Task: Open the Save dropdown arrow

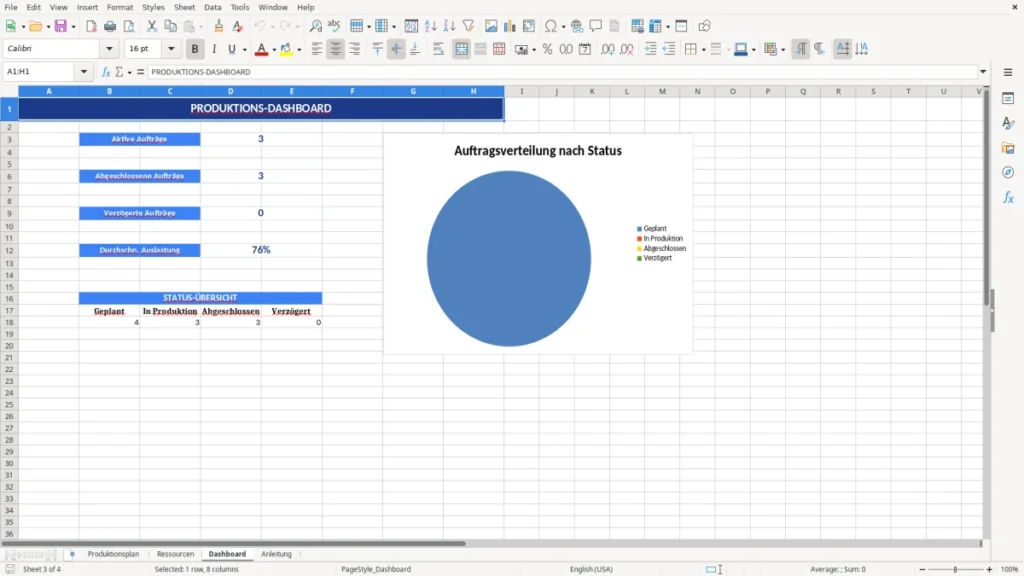Action: coord(73,27)
